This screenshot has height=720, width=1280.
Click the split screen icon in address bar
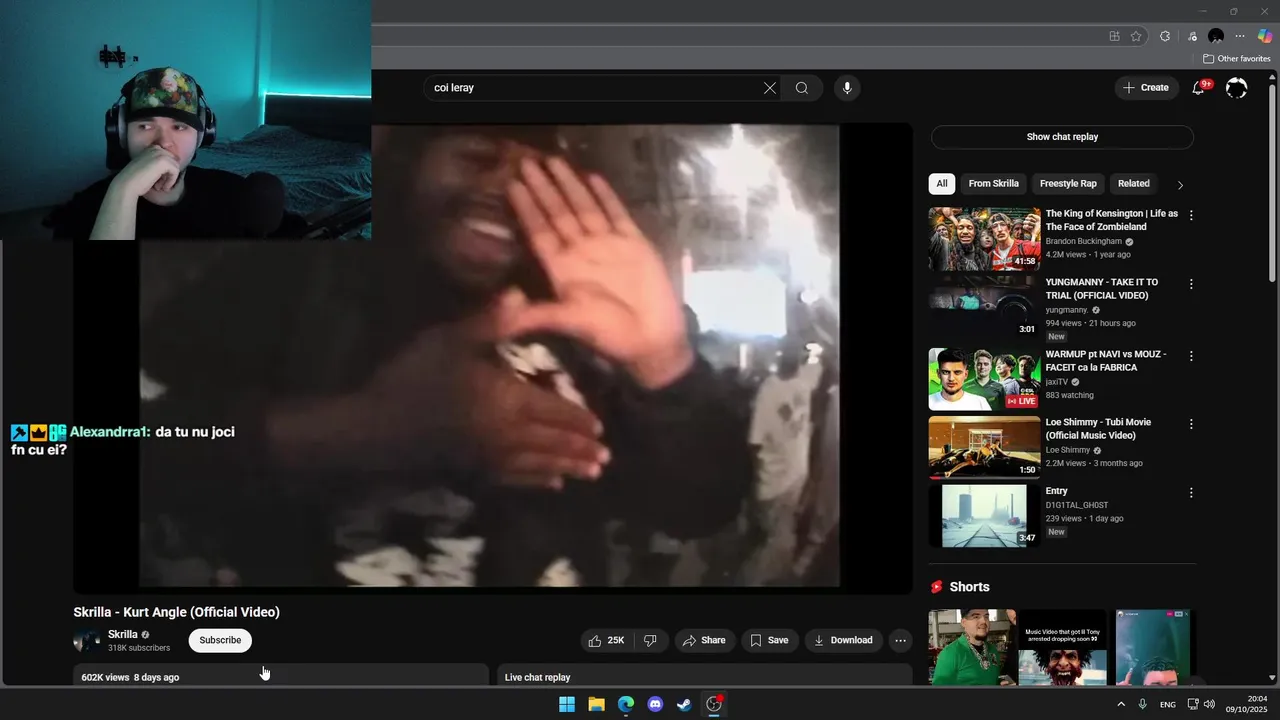(1115, 36)
